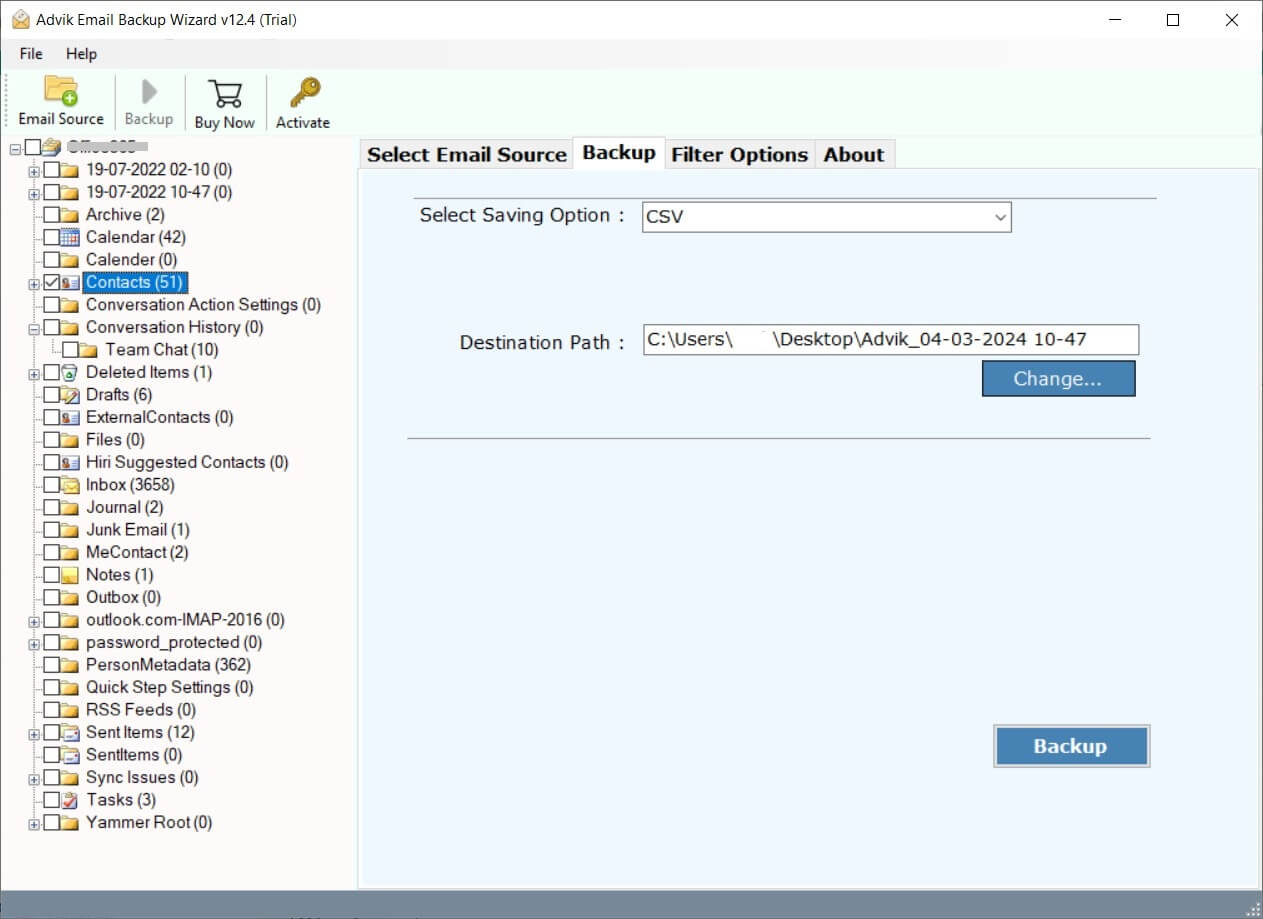Click the Notes yellow note icon
Viewport: 1263px width, 919px height.
click(x=70, y=575)
